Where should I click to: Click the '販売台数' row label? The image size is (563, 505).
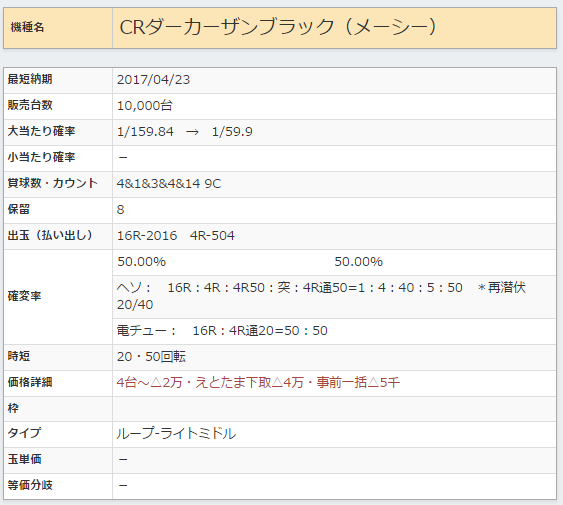(x=30, y=105)
